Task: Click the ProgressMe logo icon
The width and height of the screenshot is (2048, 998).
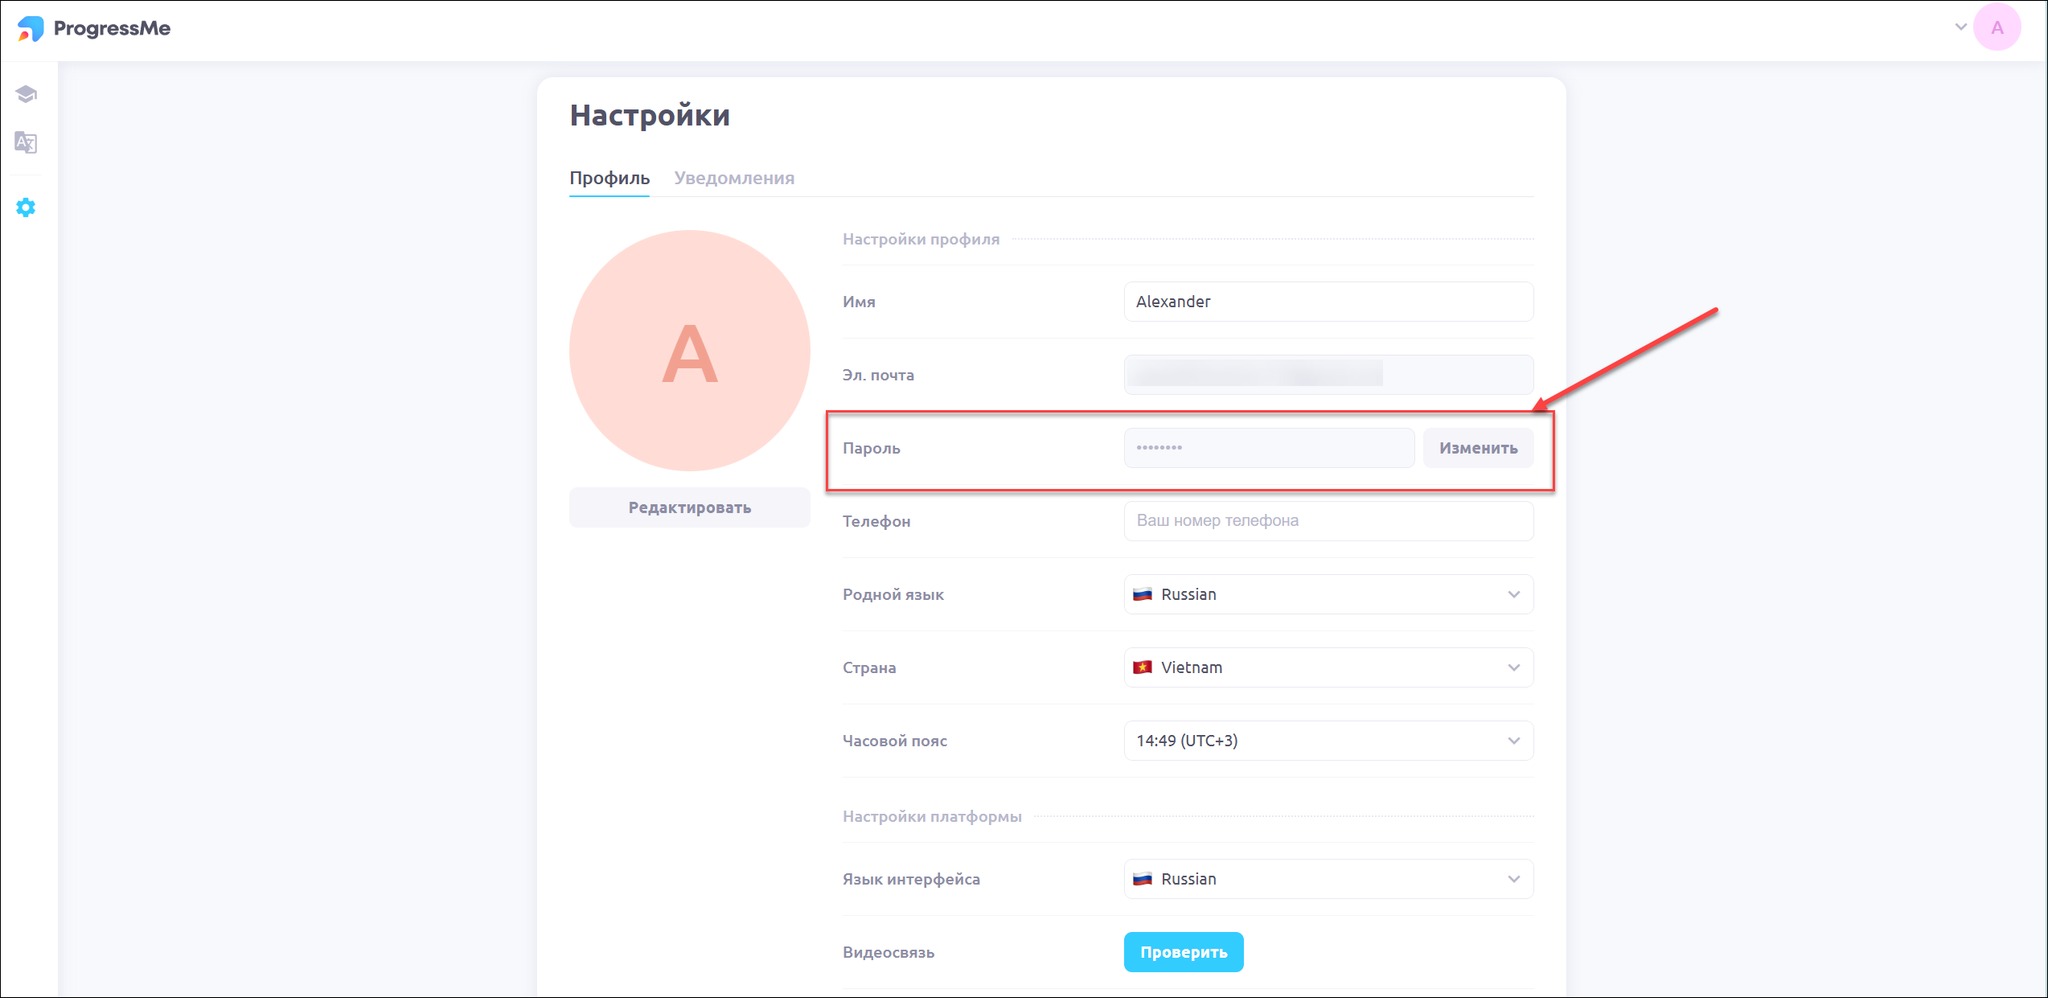Action: click(x=31, y=29)
